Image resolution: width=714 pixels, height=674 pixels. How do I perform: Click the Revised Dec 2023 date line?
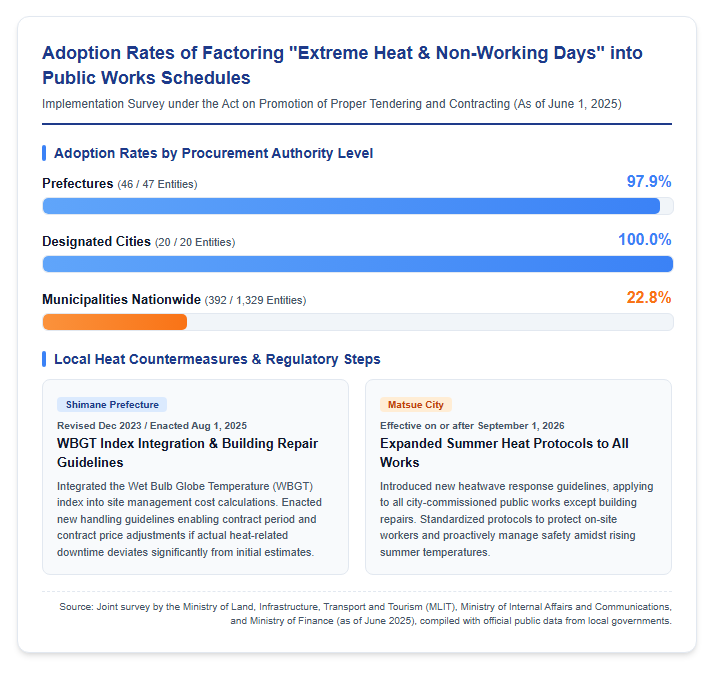point(152,425)
